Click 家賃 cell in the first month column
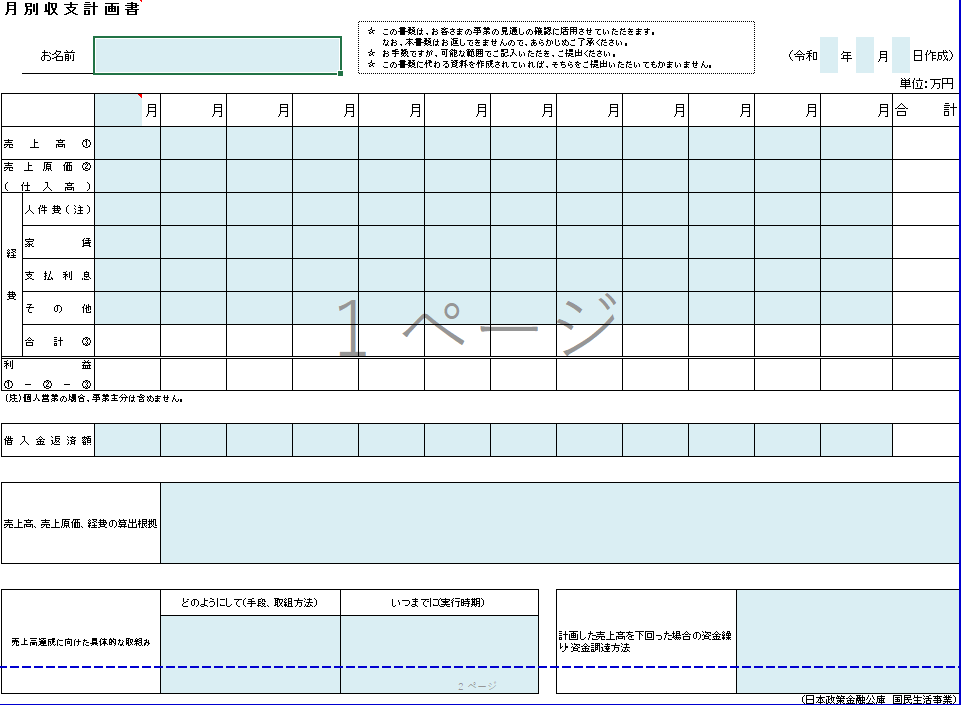Image resolution: width=961 pixels, height=705 pixels. coord(127,243)
